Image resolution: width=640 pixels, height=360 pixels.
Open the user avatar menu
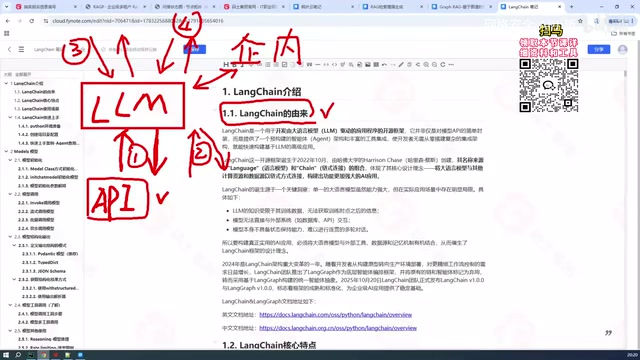tap(622, 49)
